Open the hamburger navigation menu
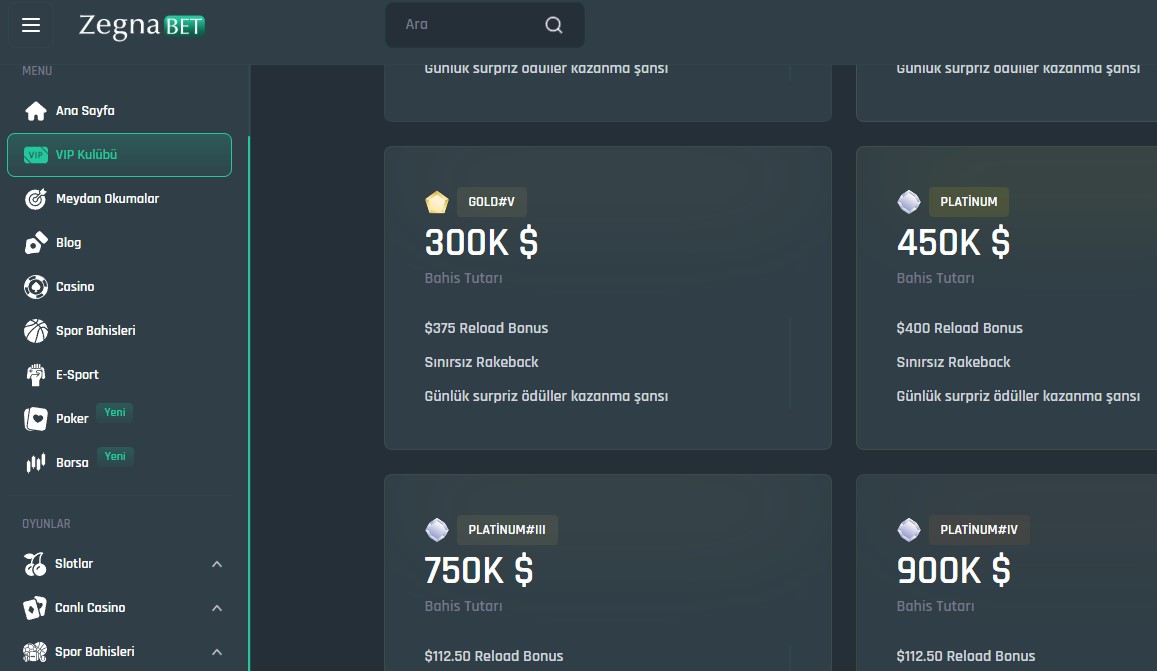This screenshot has width=1157, height=671. click(x=31, y=25)
